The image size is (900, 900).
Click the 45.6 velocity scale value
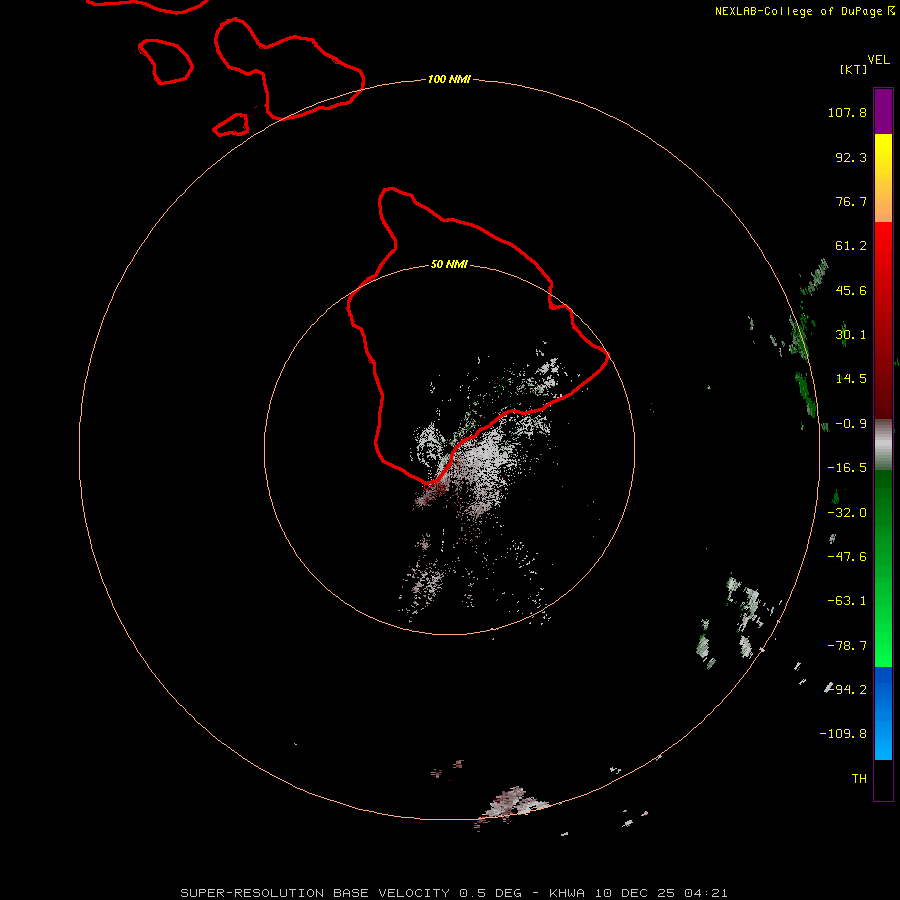pos(851,290)
